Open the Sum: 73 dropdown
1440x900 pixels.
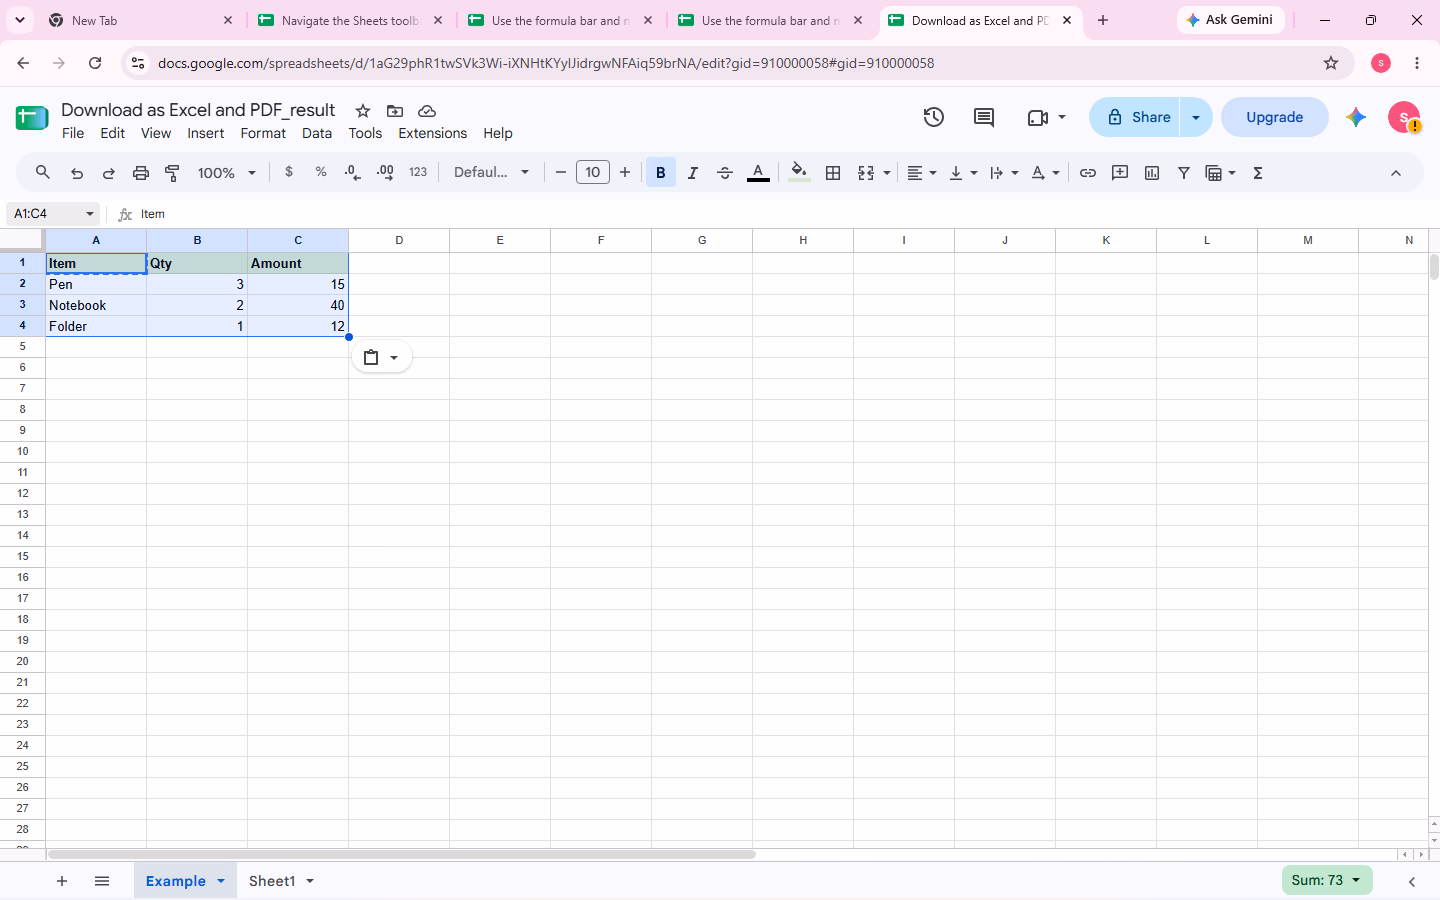(1327, 880)
